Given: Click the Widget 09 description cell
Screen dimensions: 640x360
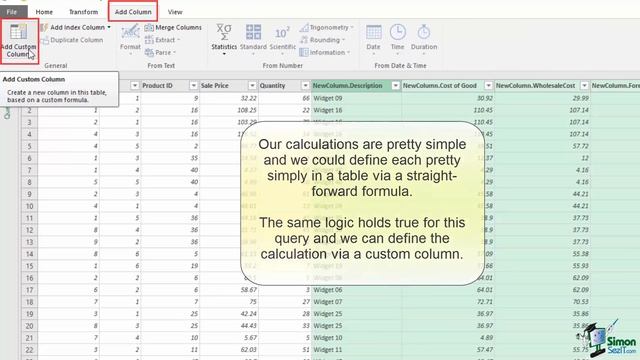Looking at the screenshot, I should click(x=356, y=98).
